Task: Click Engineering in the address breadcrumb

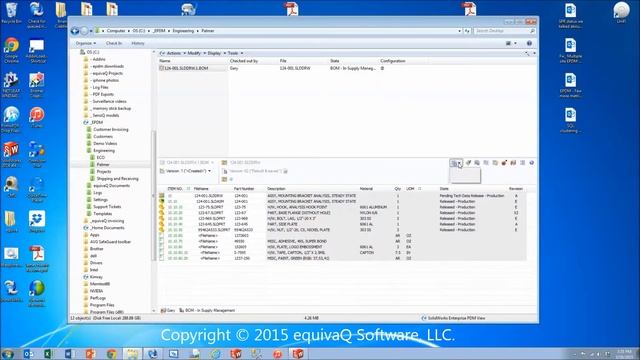Action: (183, 31)
